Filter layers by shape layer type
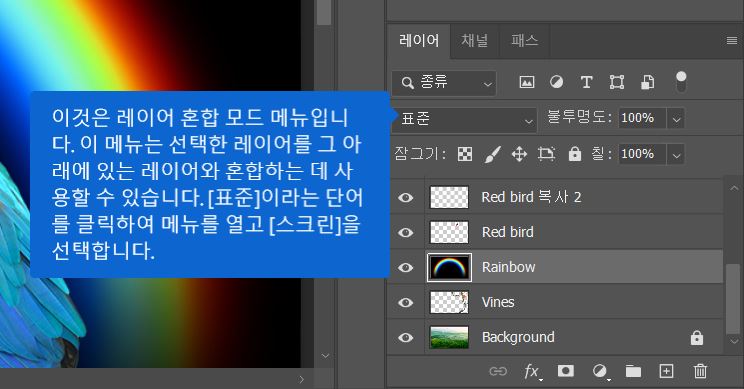Viewport: 744px width, 389px height. click(x=617, y=82)
